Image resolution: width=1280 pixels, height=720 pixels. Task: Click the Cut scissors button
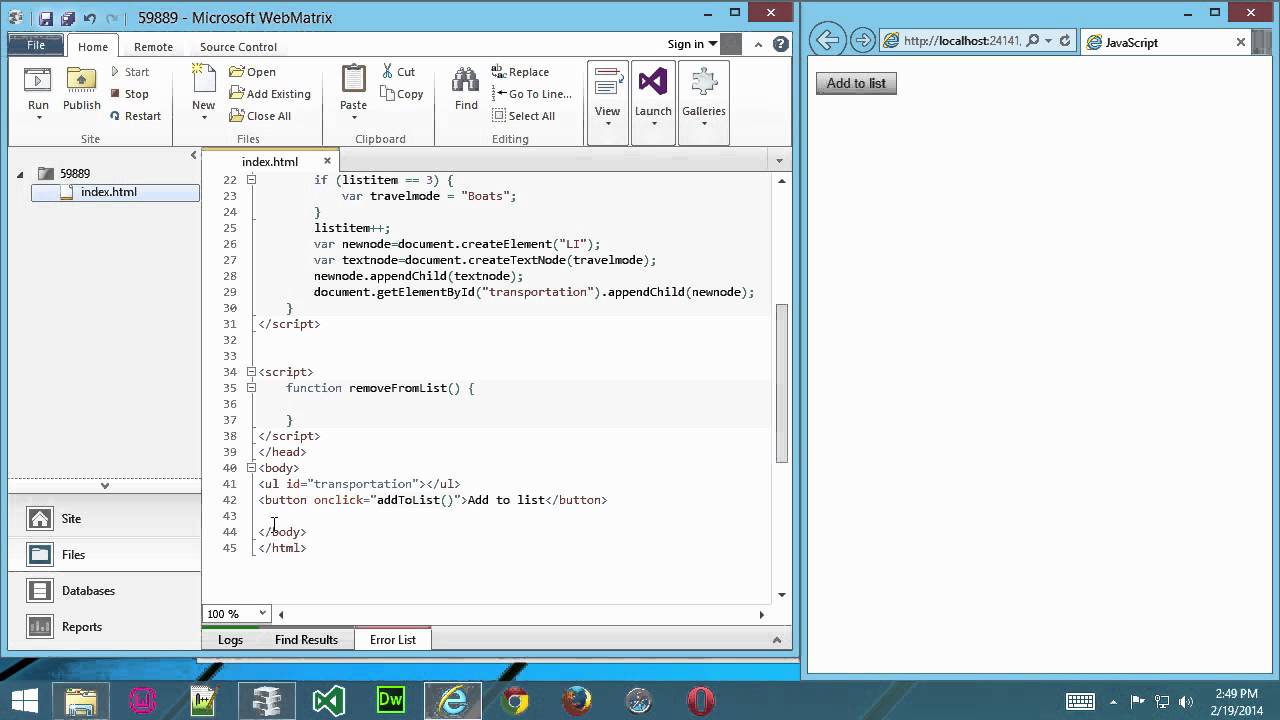398,72
